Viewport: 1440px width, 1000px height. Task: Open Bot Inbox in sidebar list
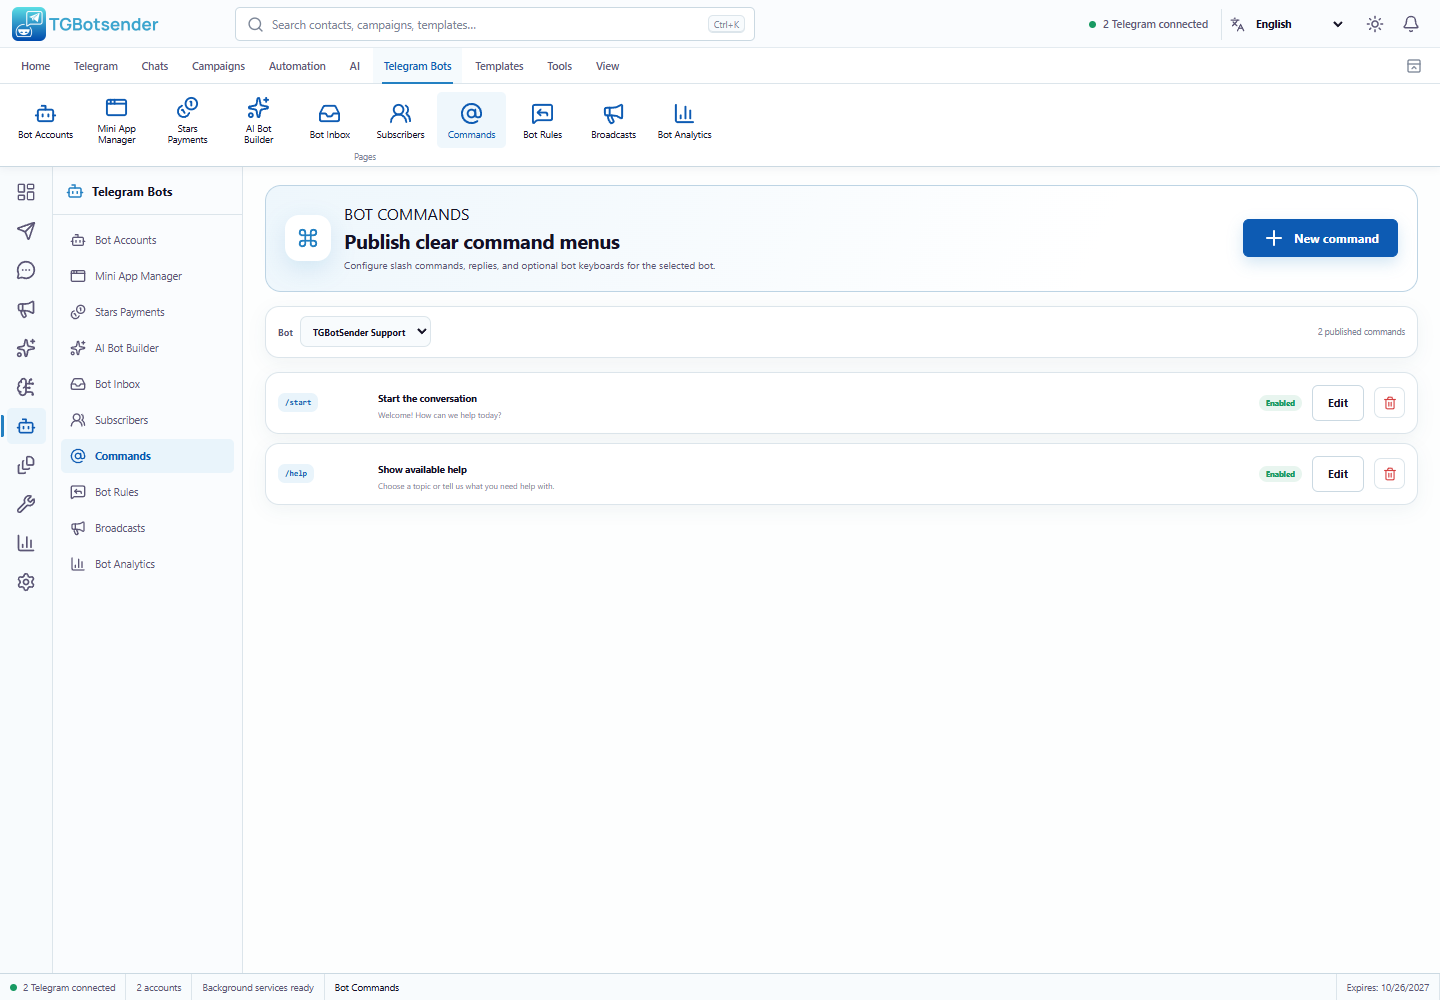(x=147, y=384)
